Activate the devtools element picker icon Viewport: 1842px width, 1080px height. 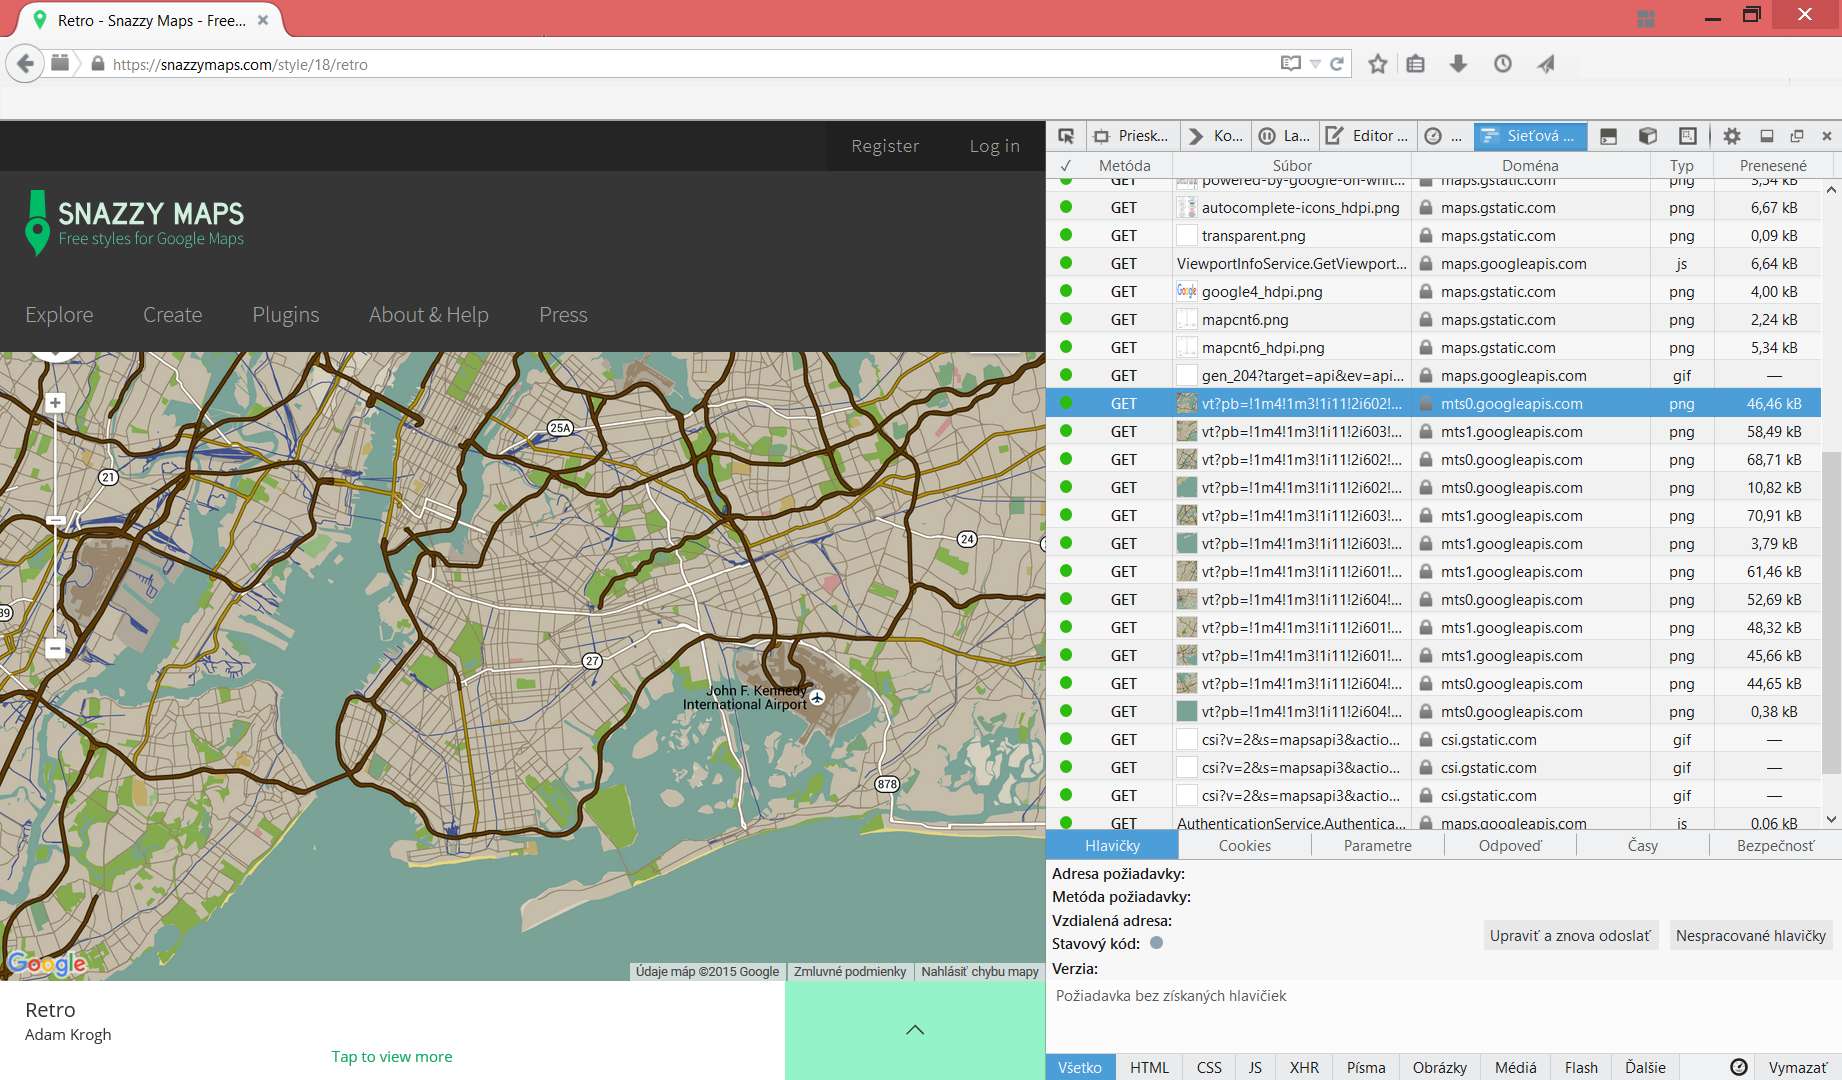pyautogui.click(x=1066, y=136)
